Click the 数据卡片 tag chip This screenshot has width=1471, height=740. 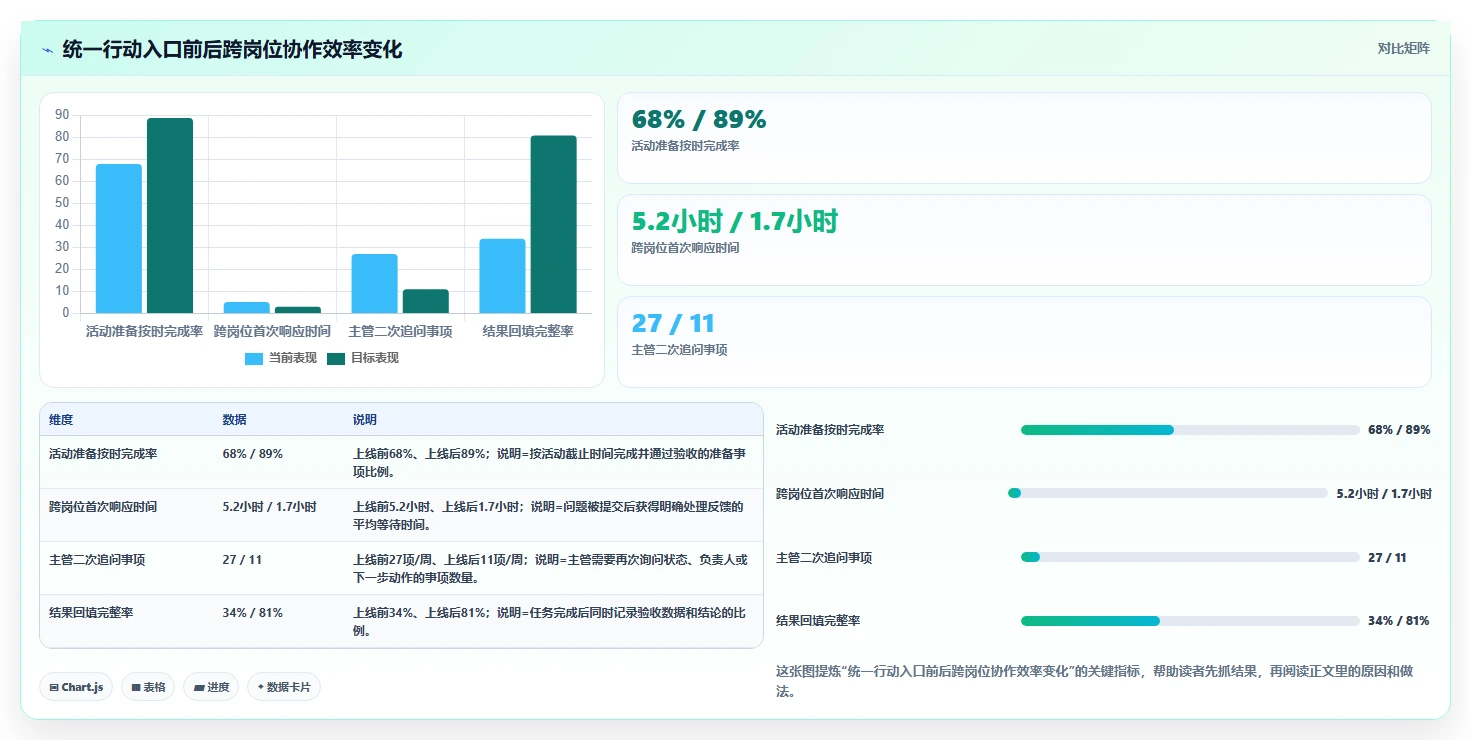pyautogui.click(x=284, y=687)
